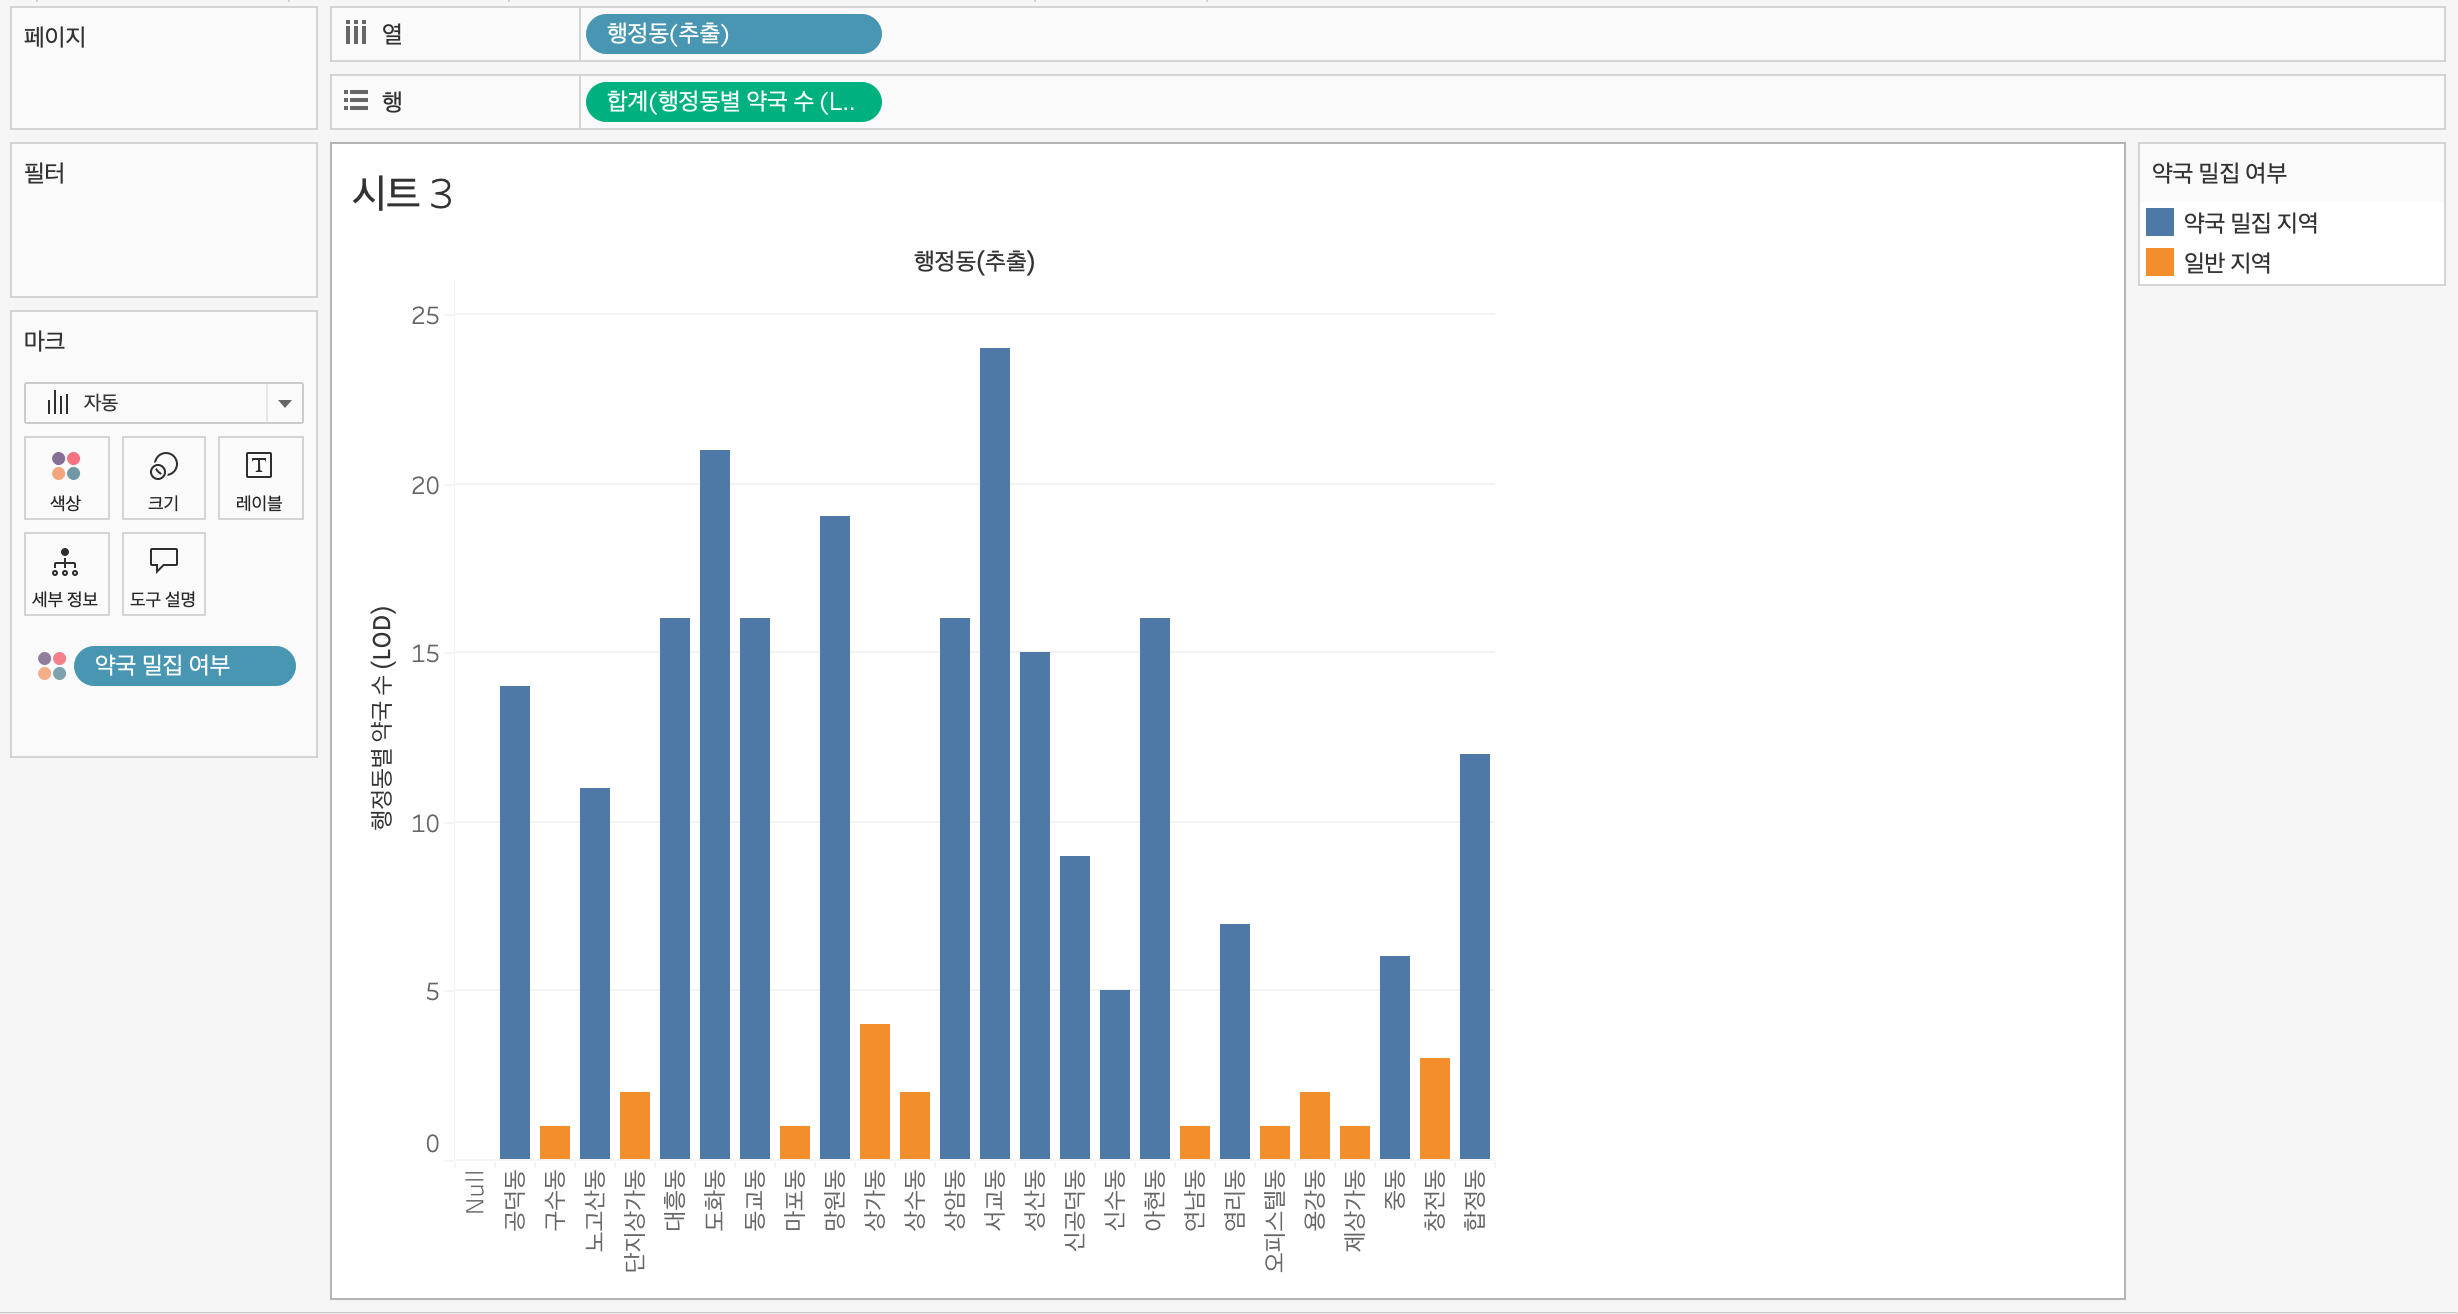
Task: Click the mark type dropdown arrow
Action: click(x=285, y=403)
